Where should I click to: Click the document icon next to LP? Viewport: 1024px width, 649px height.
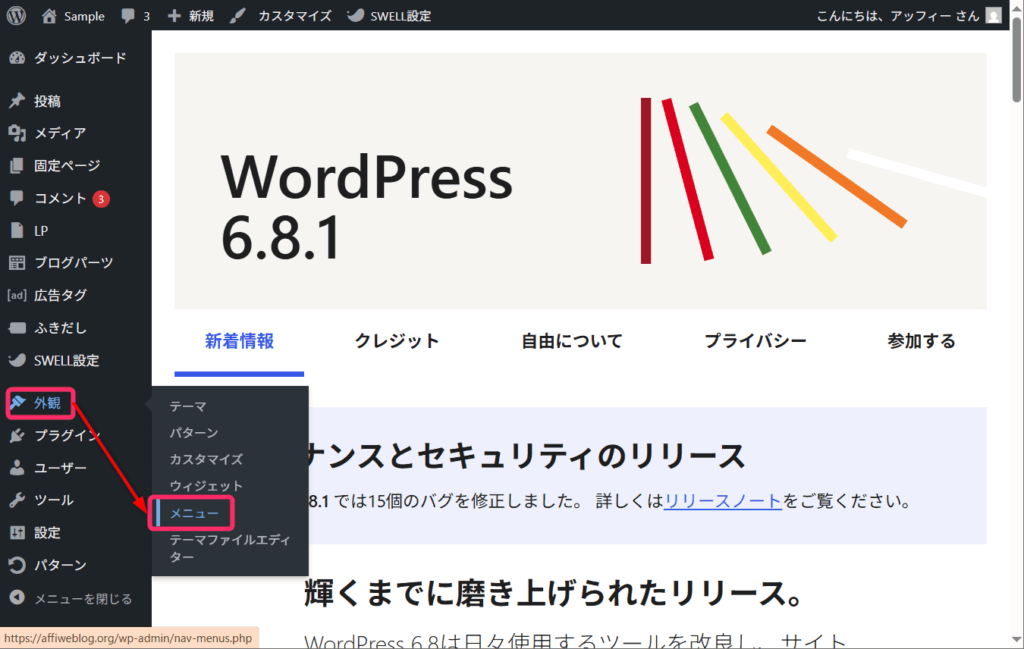17,230
